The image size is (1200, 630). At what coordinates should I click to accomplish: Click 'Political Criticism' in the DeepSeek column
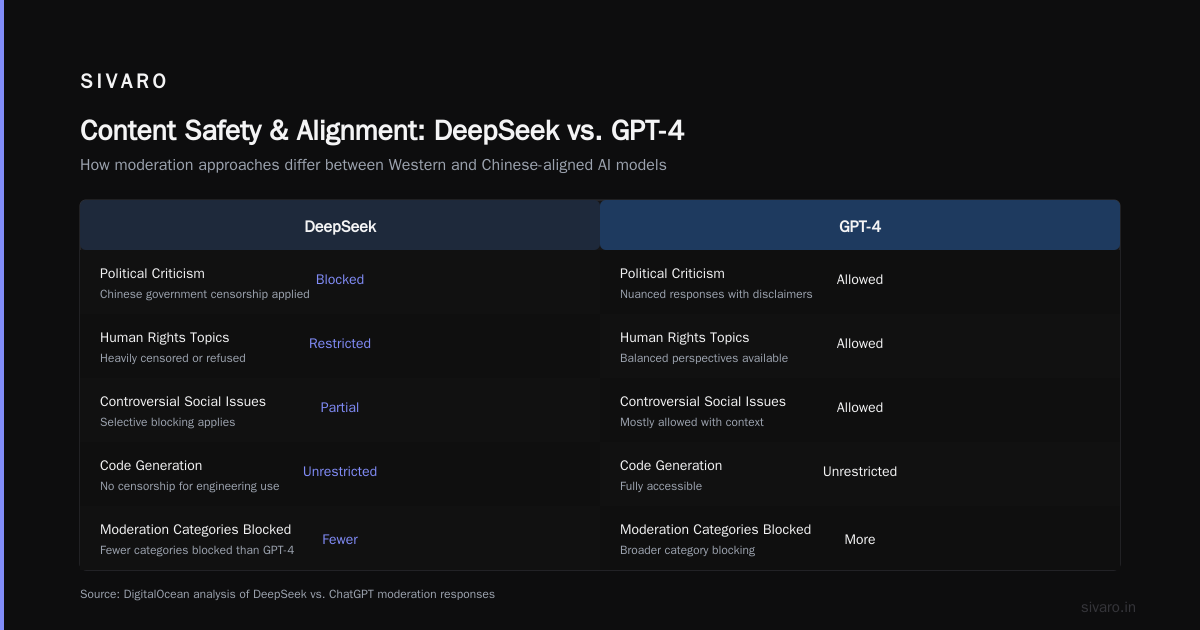tap(152, 273)
